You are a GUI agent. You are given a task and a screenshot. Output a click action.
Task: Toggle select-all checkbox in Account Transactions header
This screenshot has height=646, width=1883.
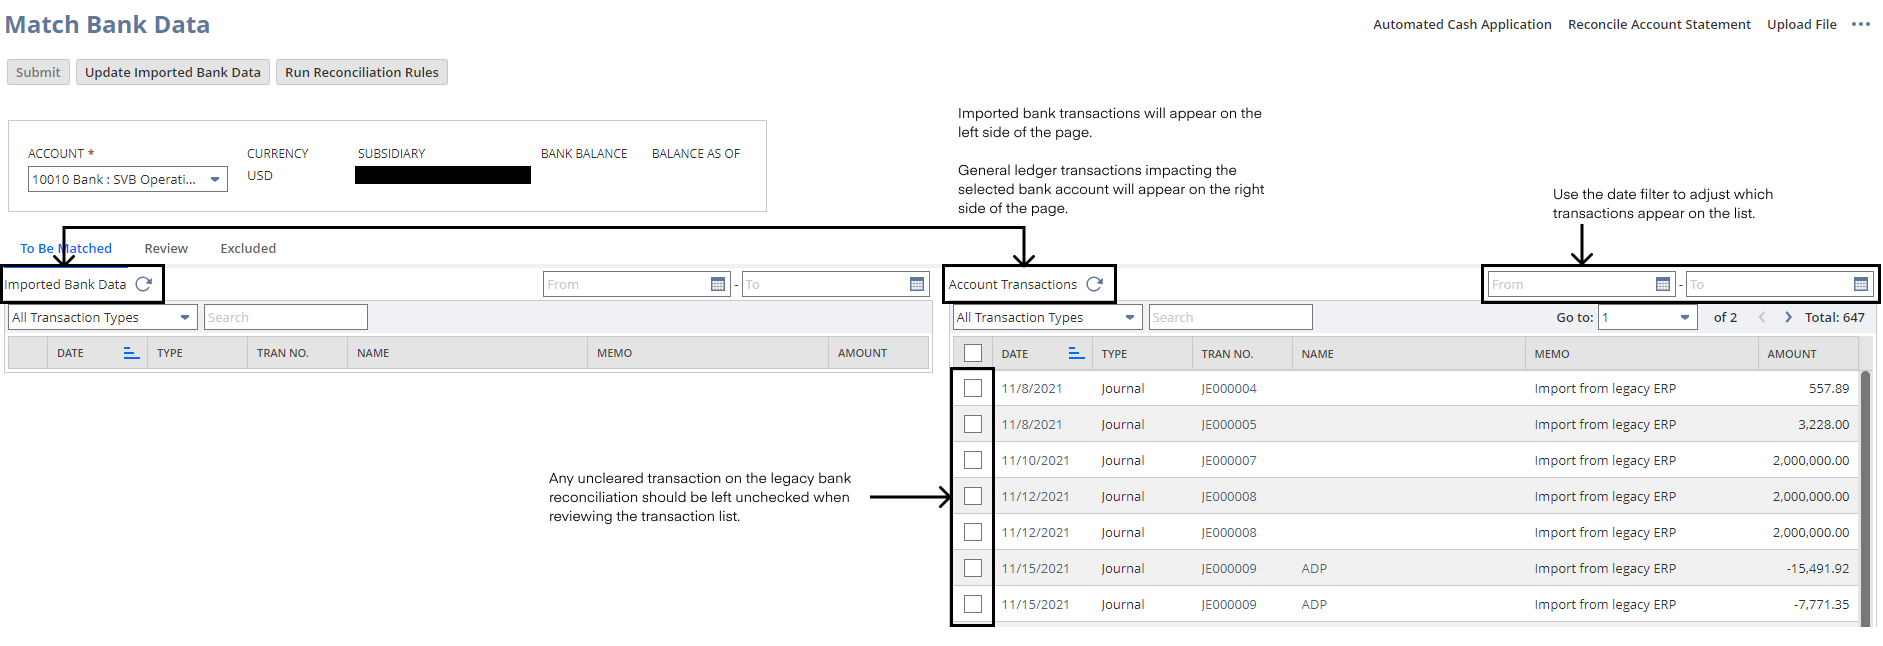pos(973,353)
